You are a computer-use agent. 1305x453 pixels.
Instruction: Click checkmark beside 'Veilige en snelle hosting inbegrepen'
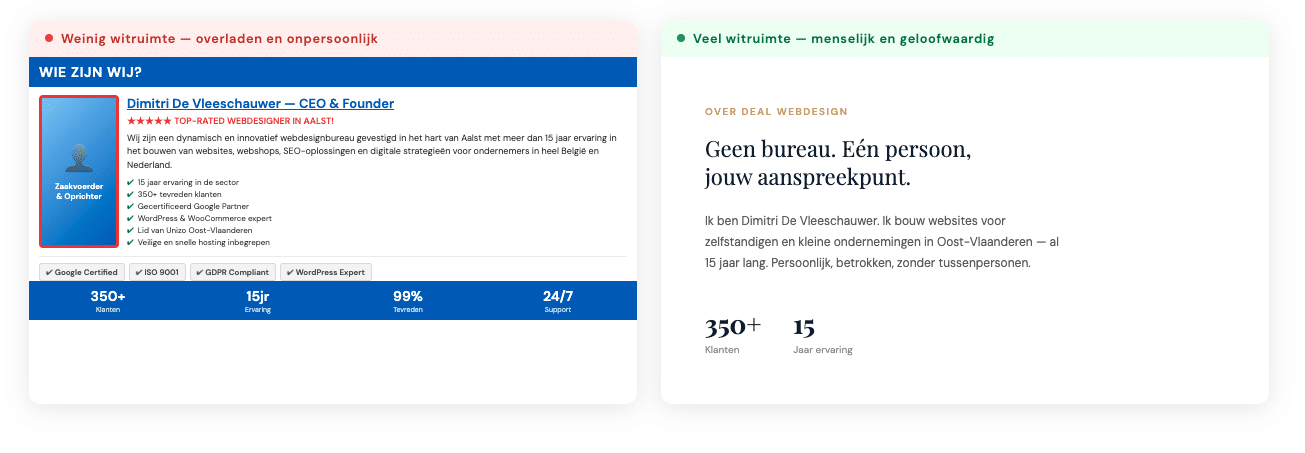[131, 242]
